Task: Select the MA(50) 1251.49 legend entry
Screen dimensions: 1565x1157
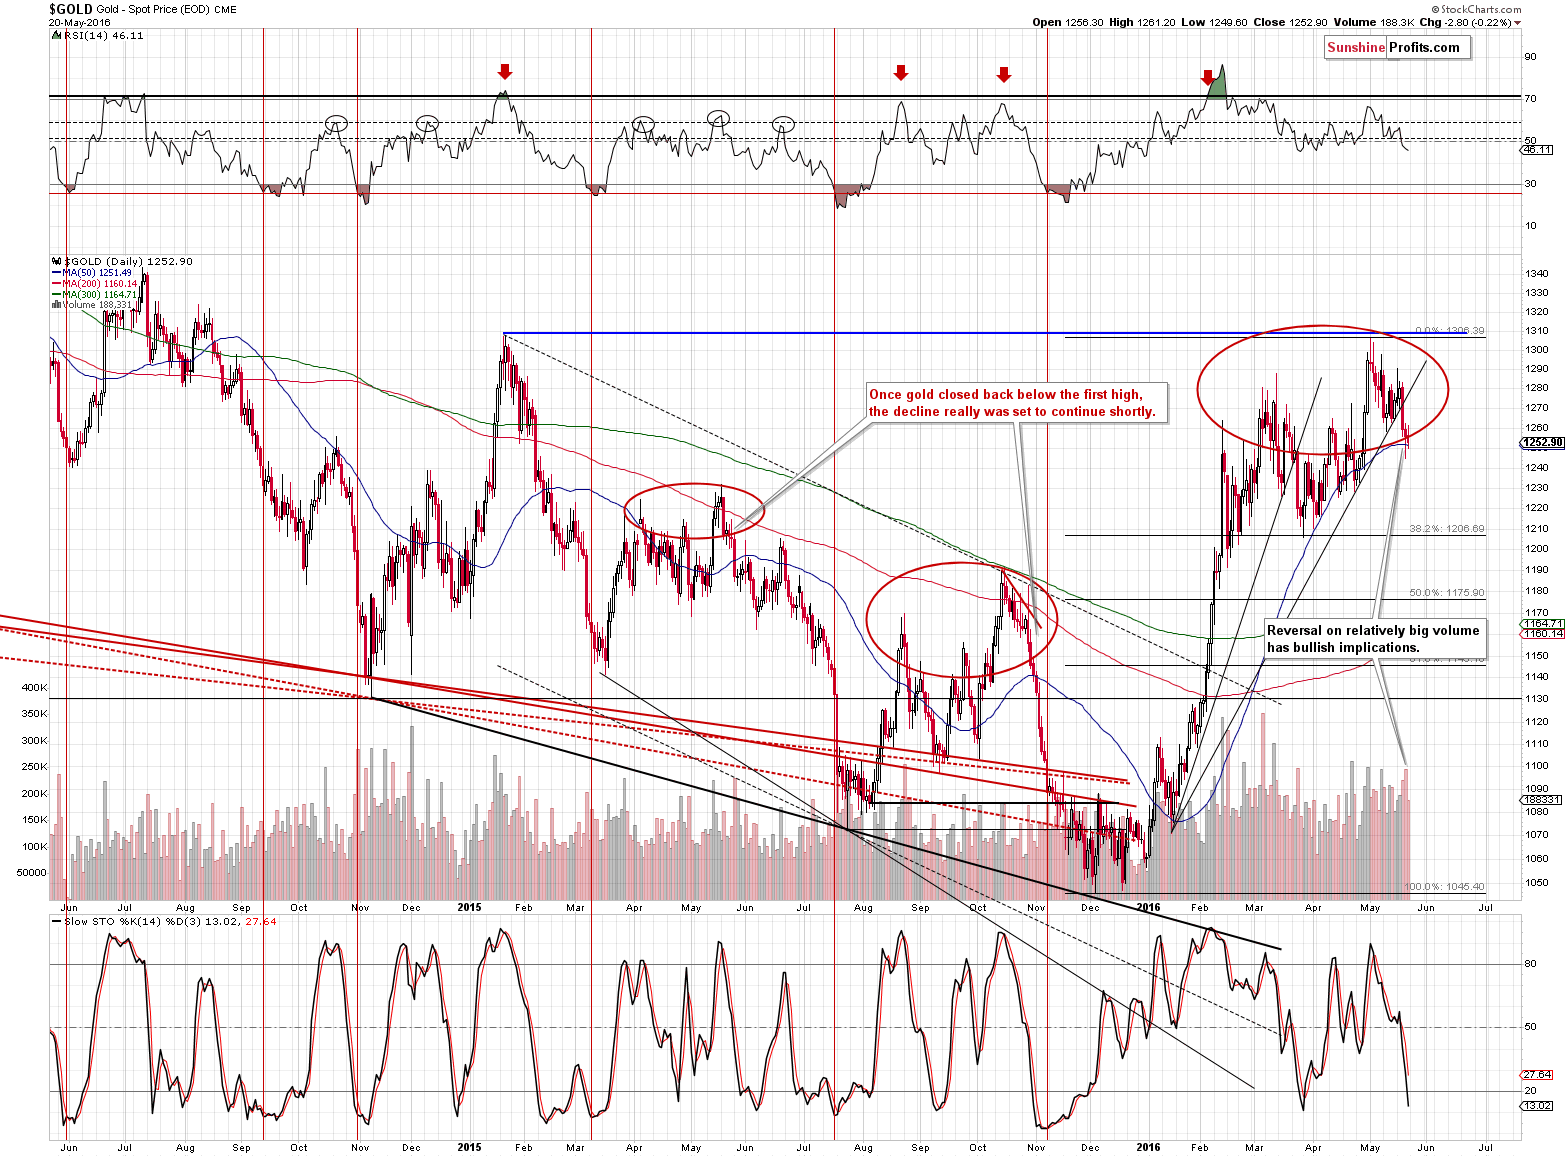Action: [x=97, y=272]
